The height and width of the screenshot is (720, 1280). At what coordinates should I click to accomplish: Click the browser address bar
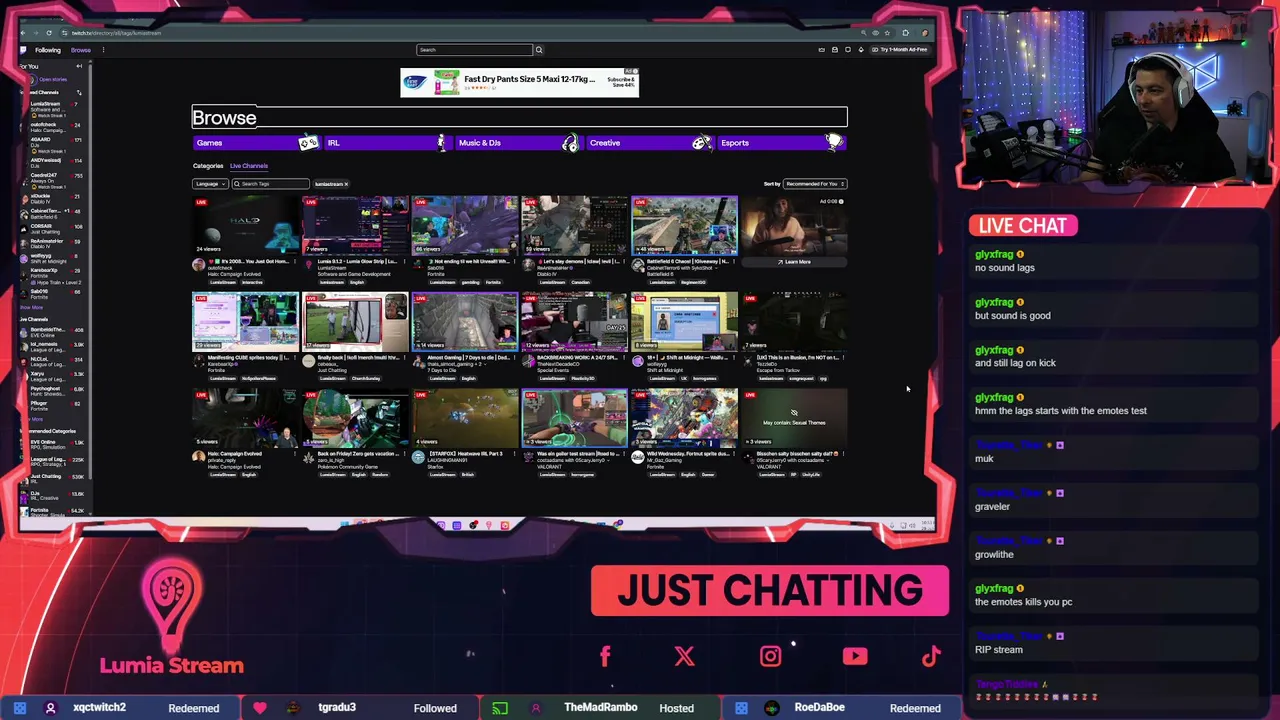pos(450,33)
